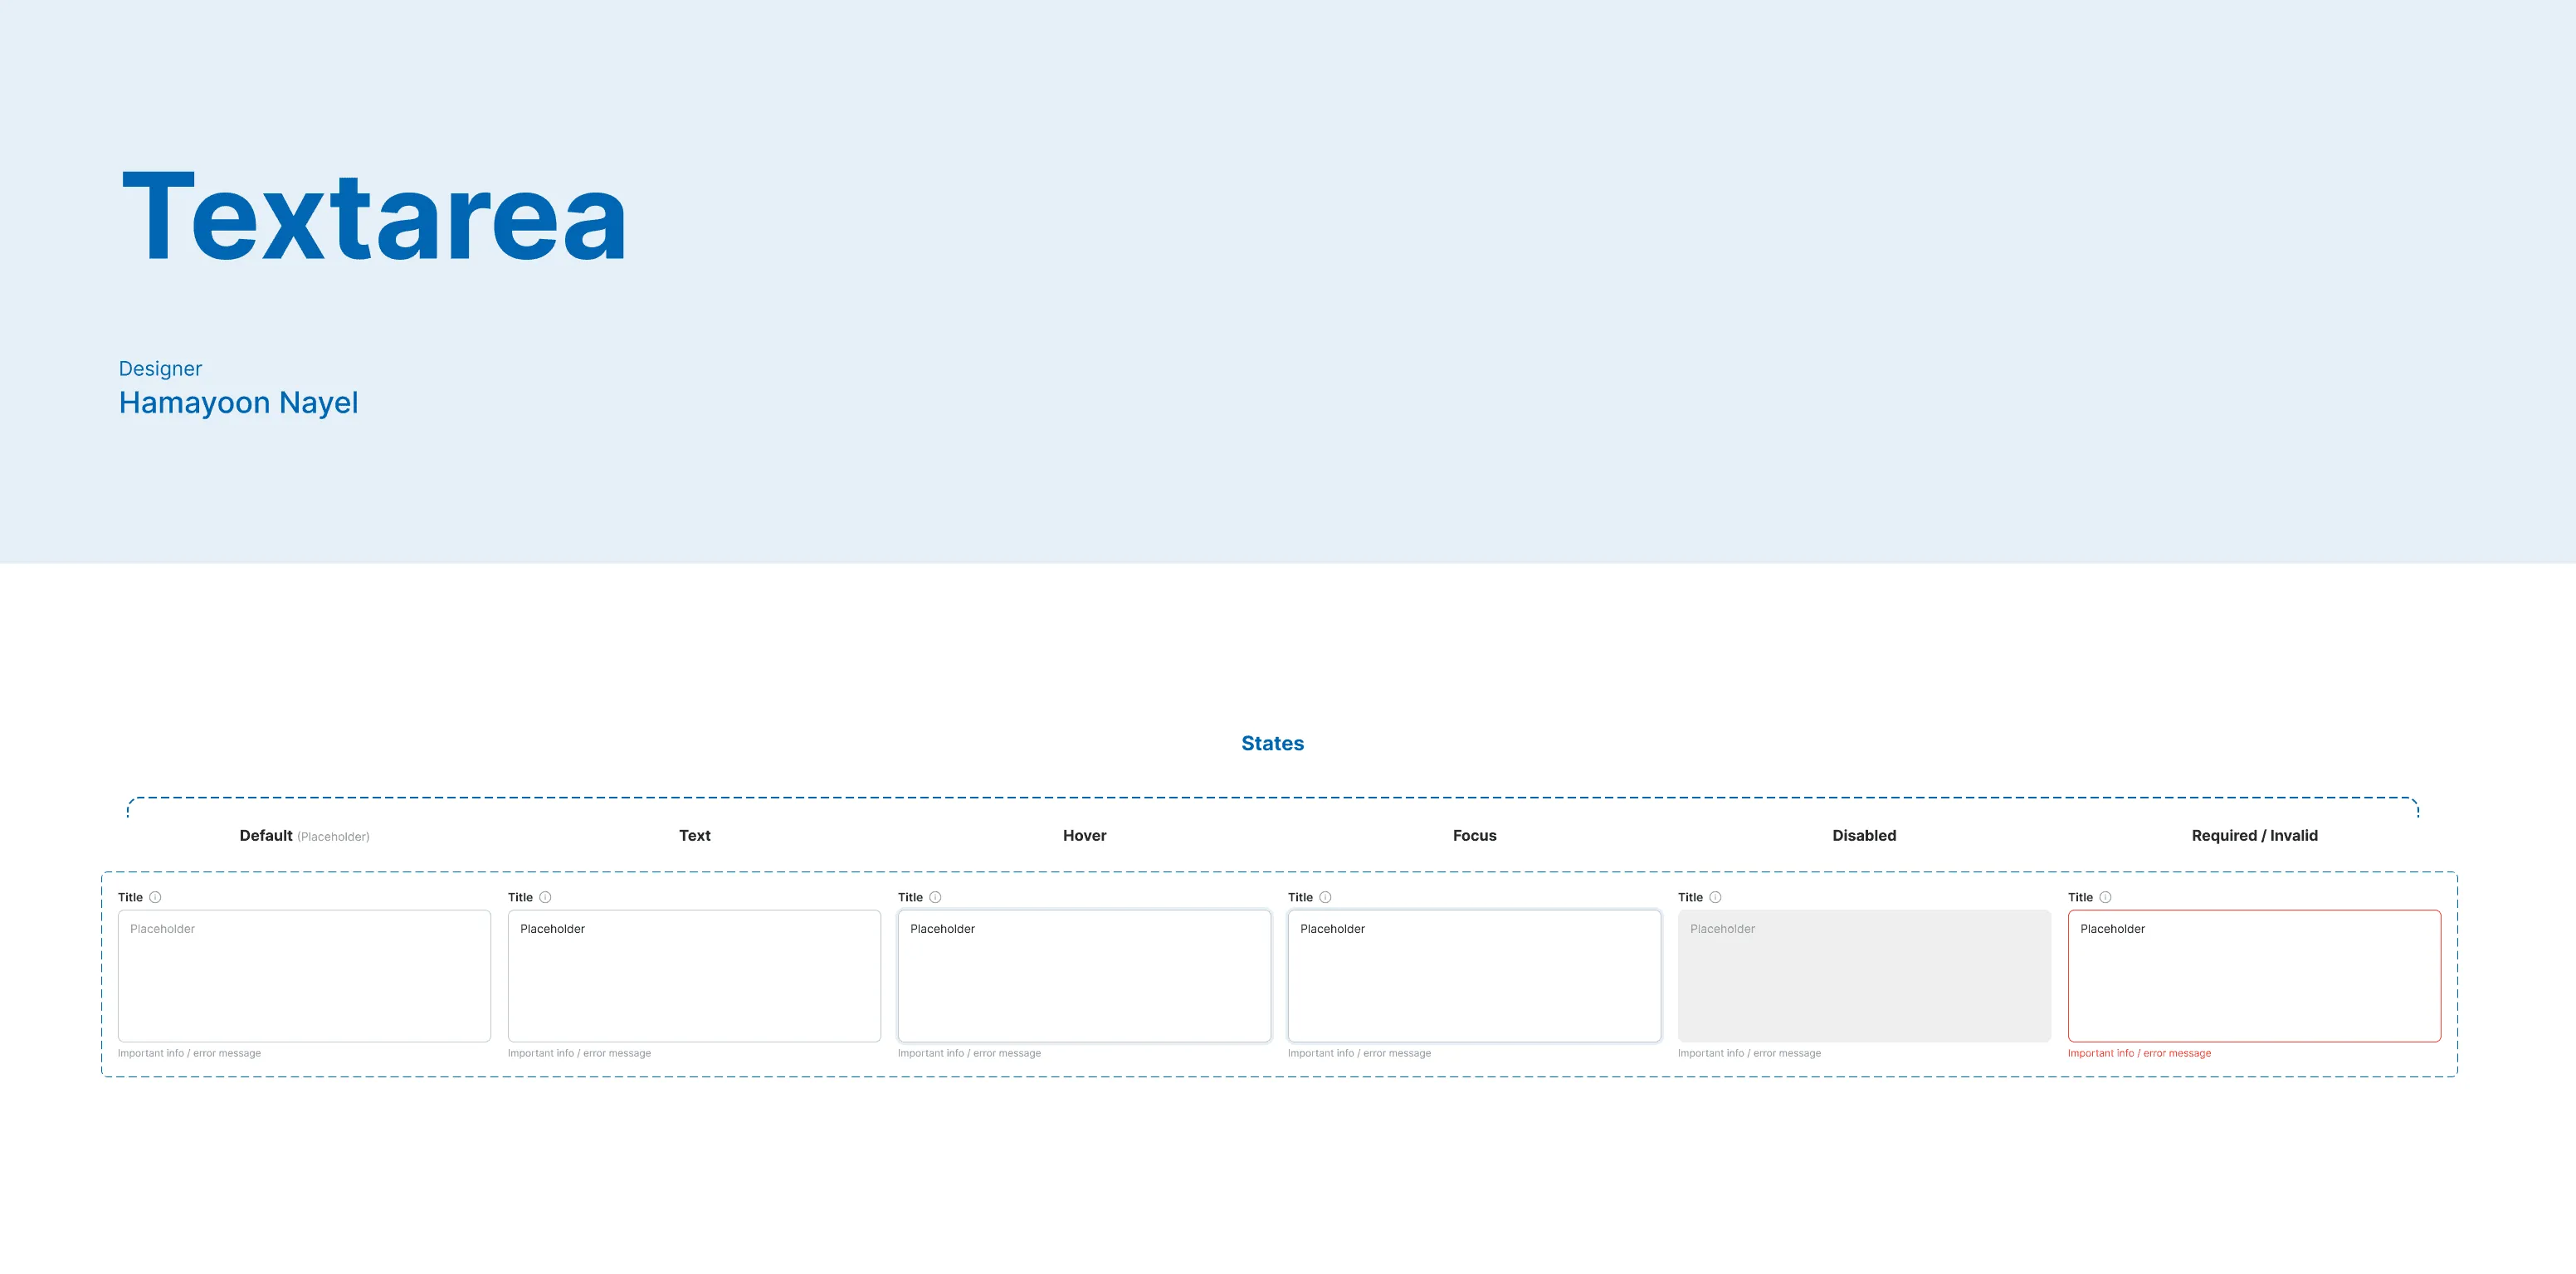Select the Required / Invalid column label

point(2254,835)
